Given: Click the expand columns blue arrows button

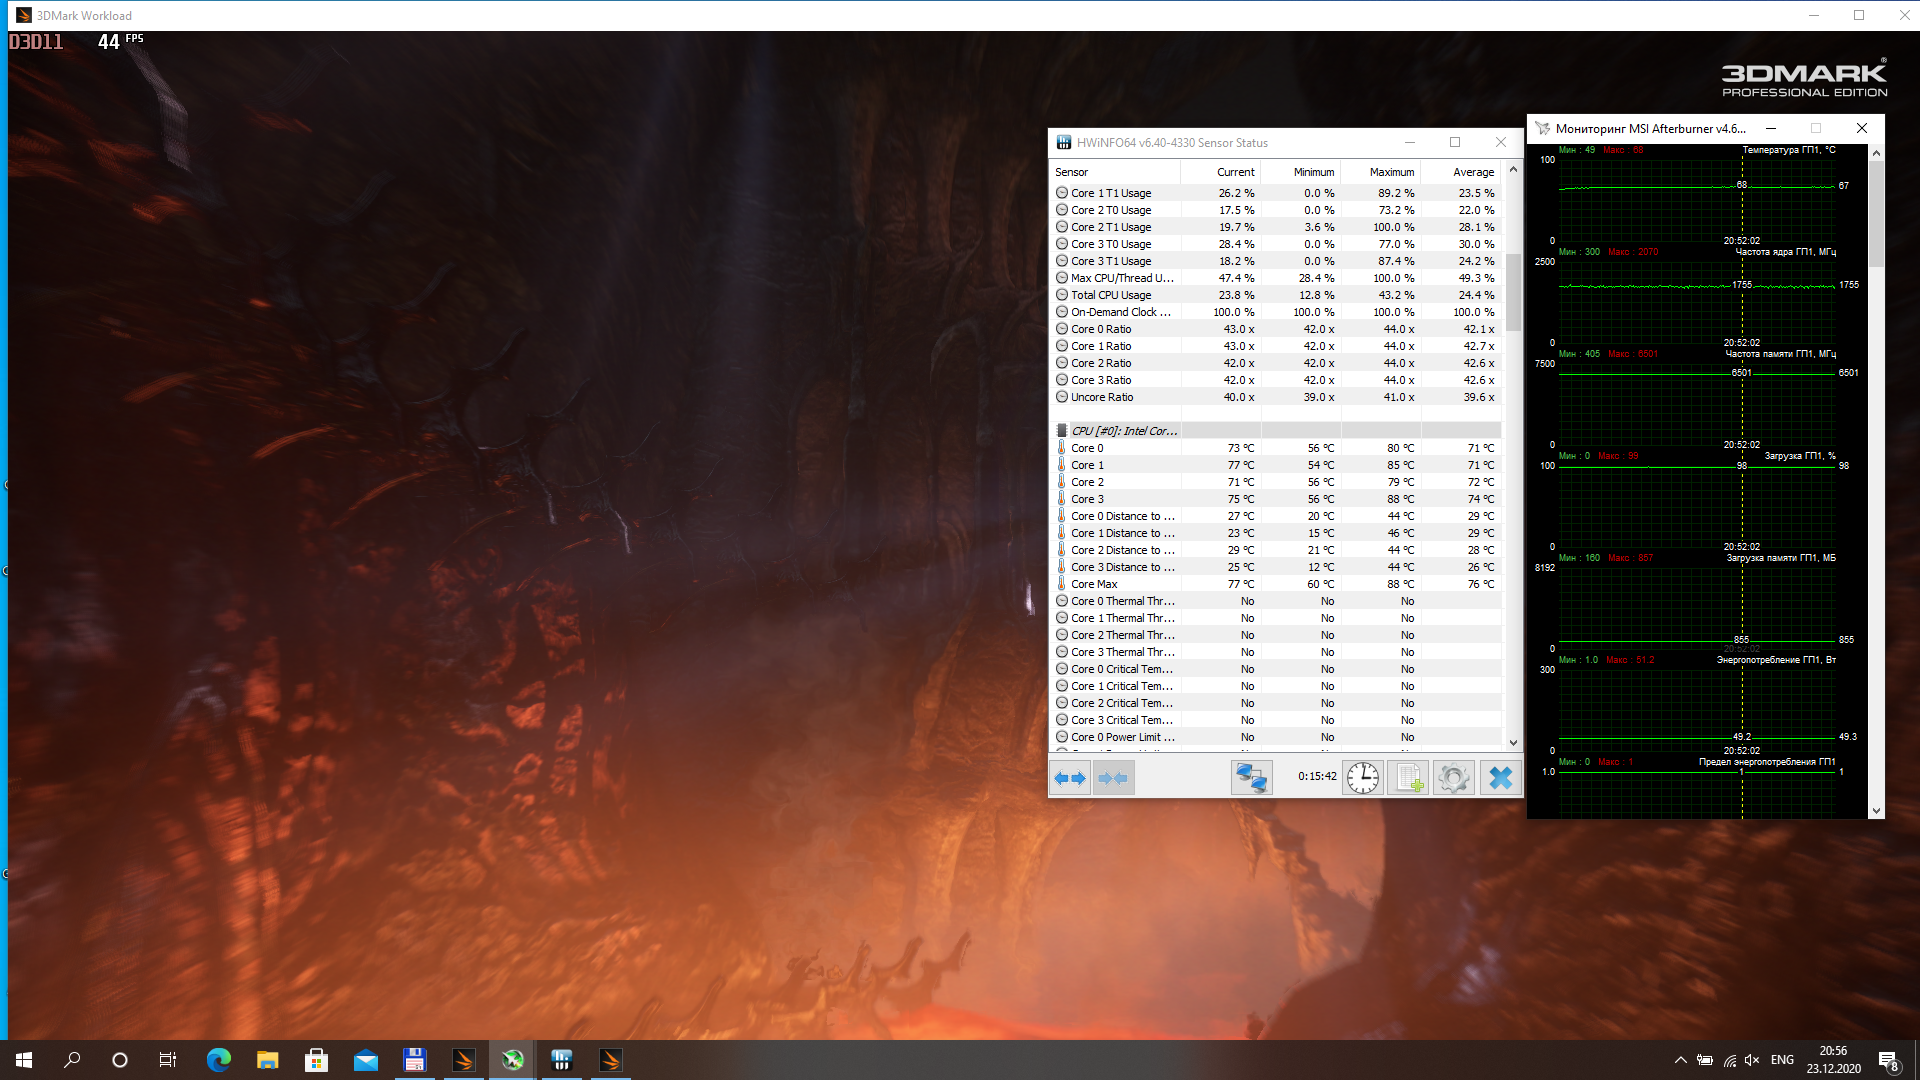Looking at the screenshot, I should (x=1070, y=777).
